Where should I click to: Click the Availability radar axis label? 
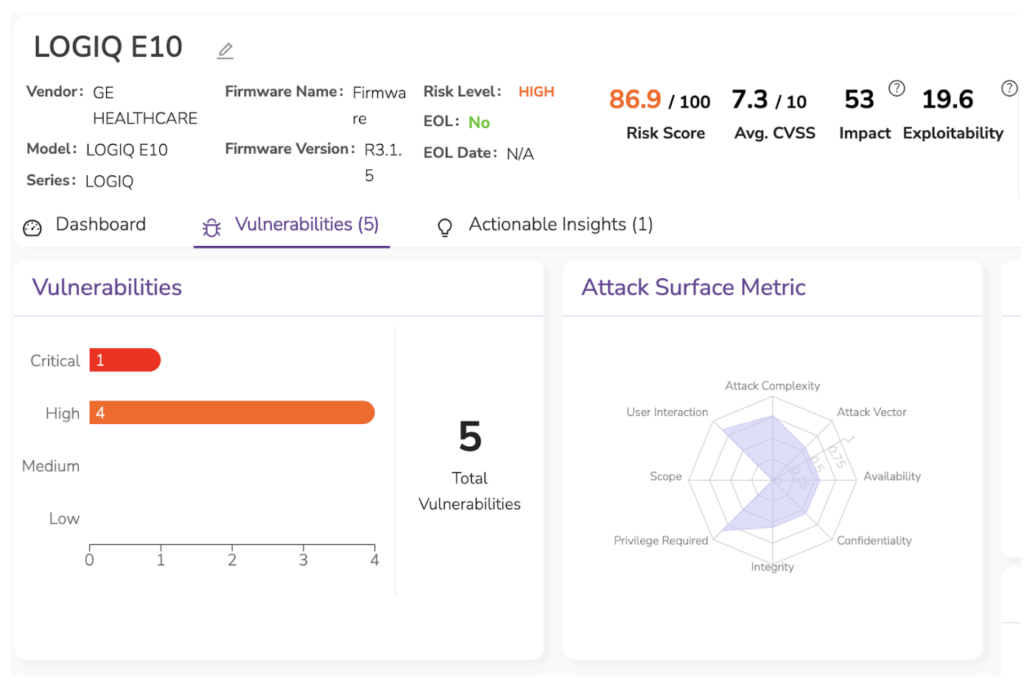(x=892, y=477)
